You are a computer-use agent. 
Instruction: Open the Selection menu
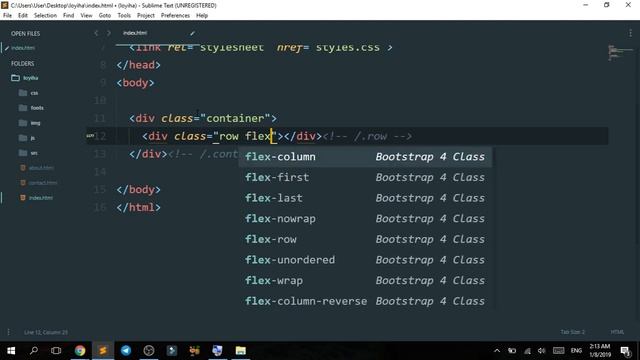pos(45,16)
